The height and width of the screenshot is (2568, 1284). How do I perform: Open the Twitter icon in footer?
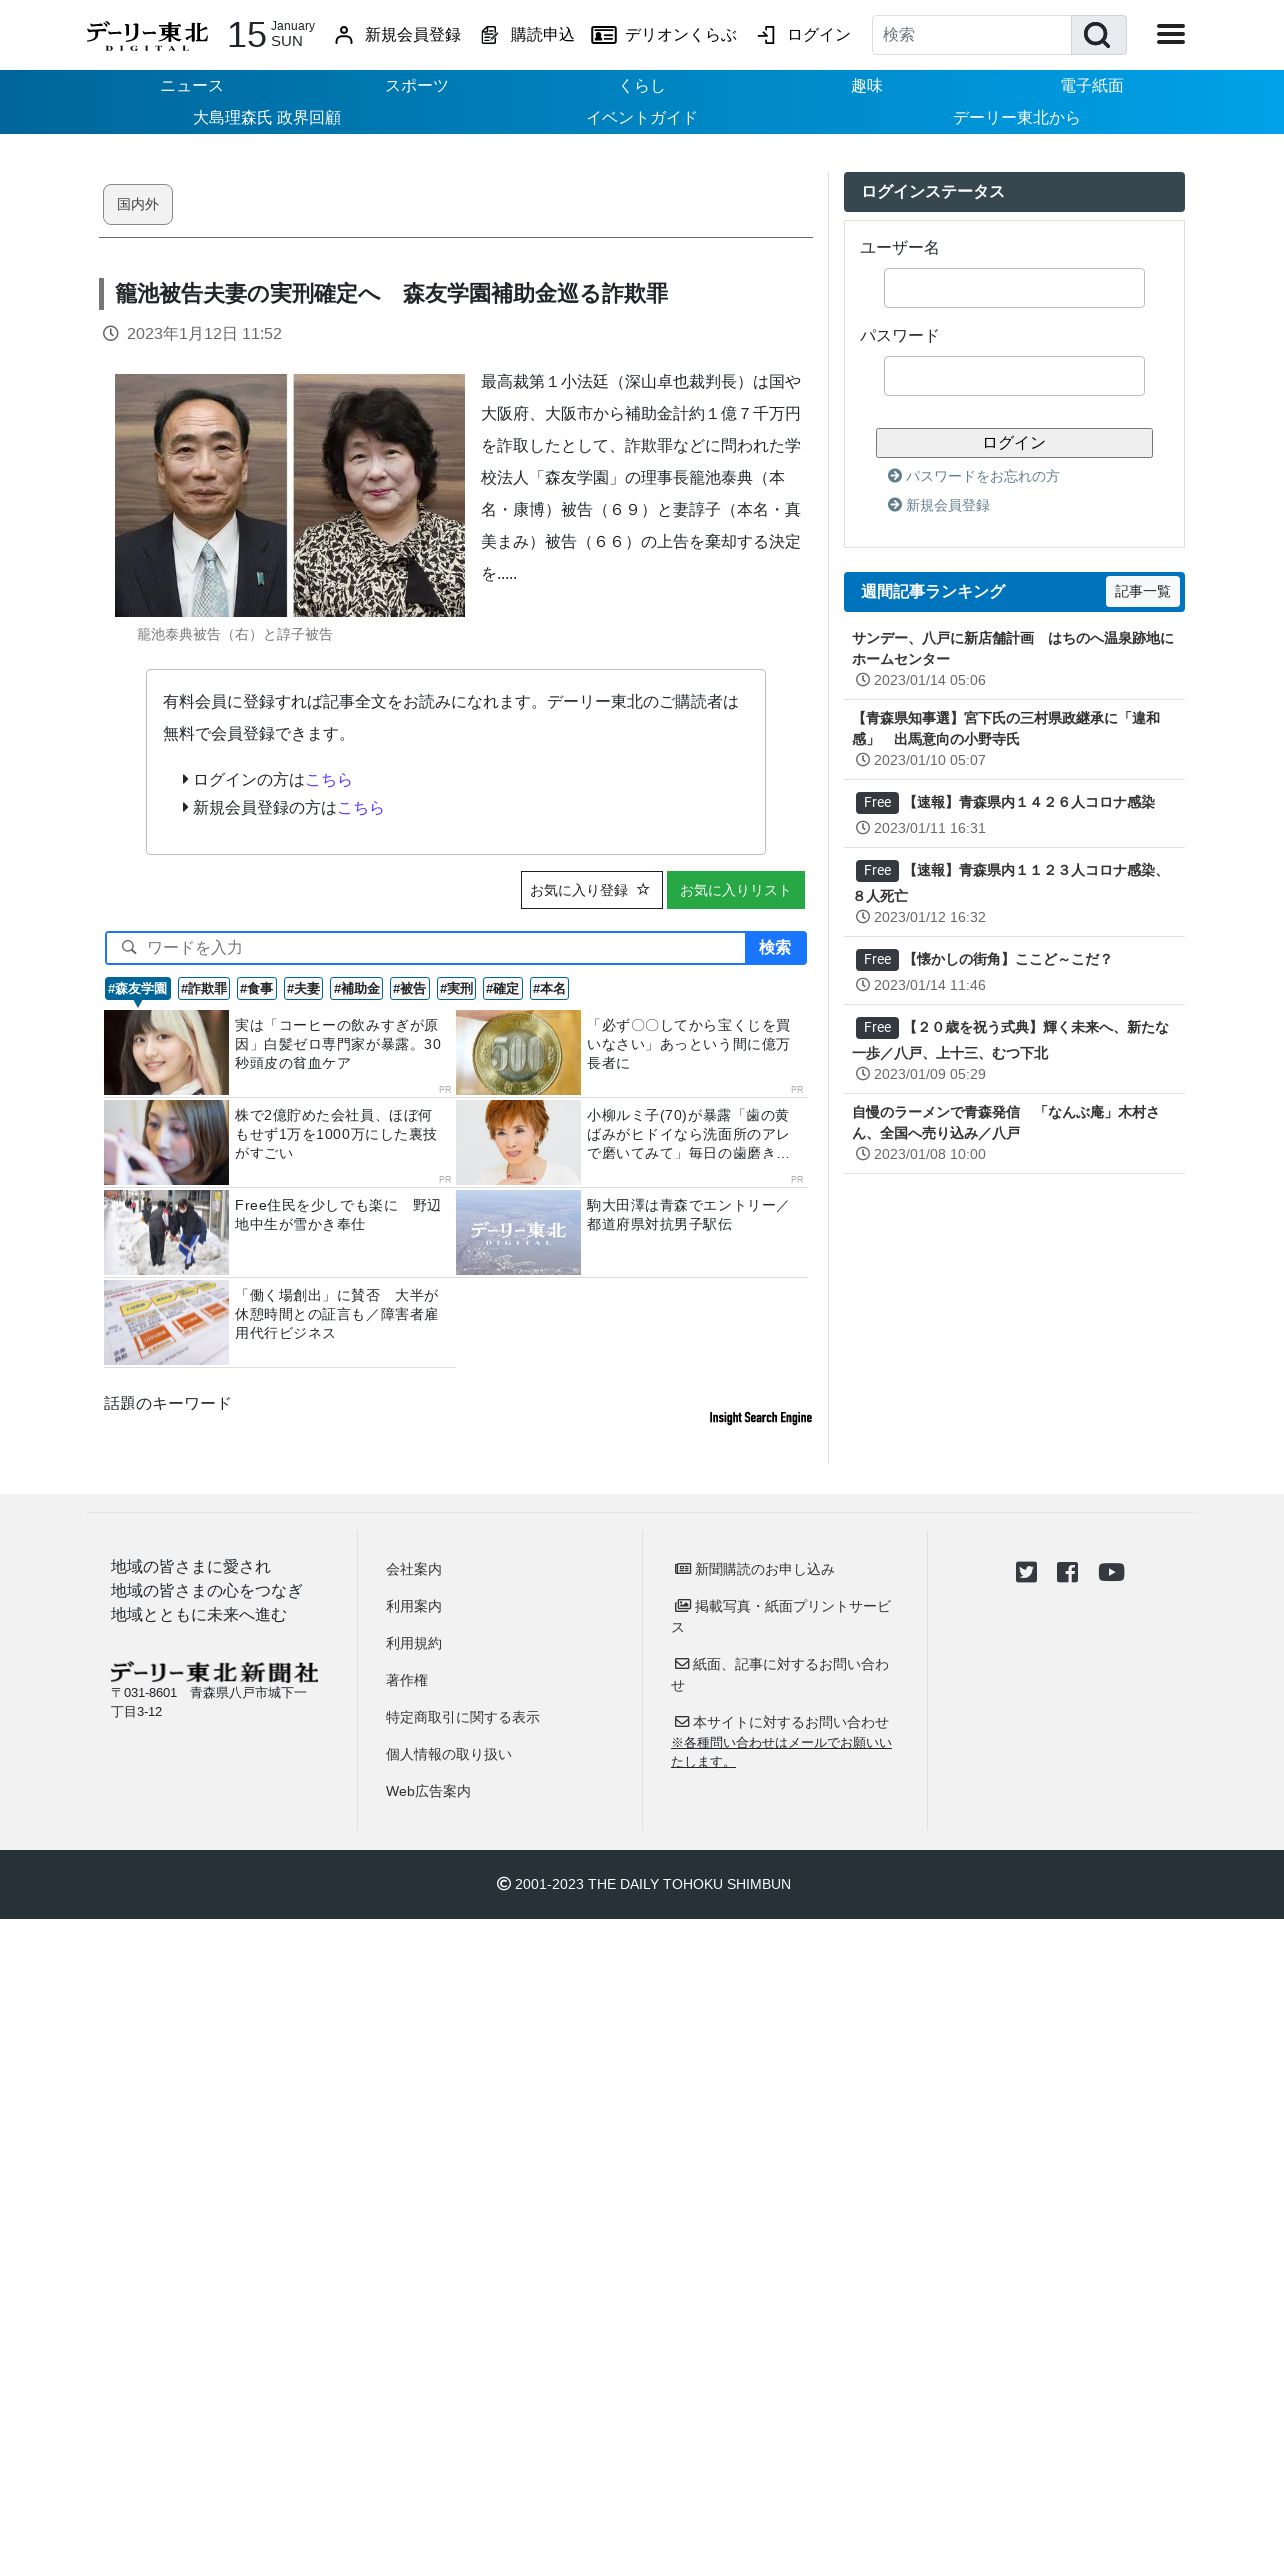coord(1026,1572)
